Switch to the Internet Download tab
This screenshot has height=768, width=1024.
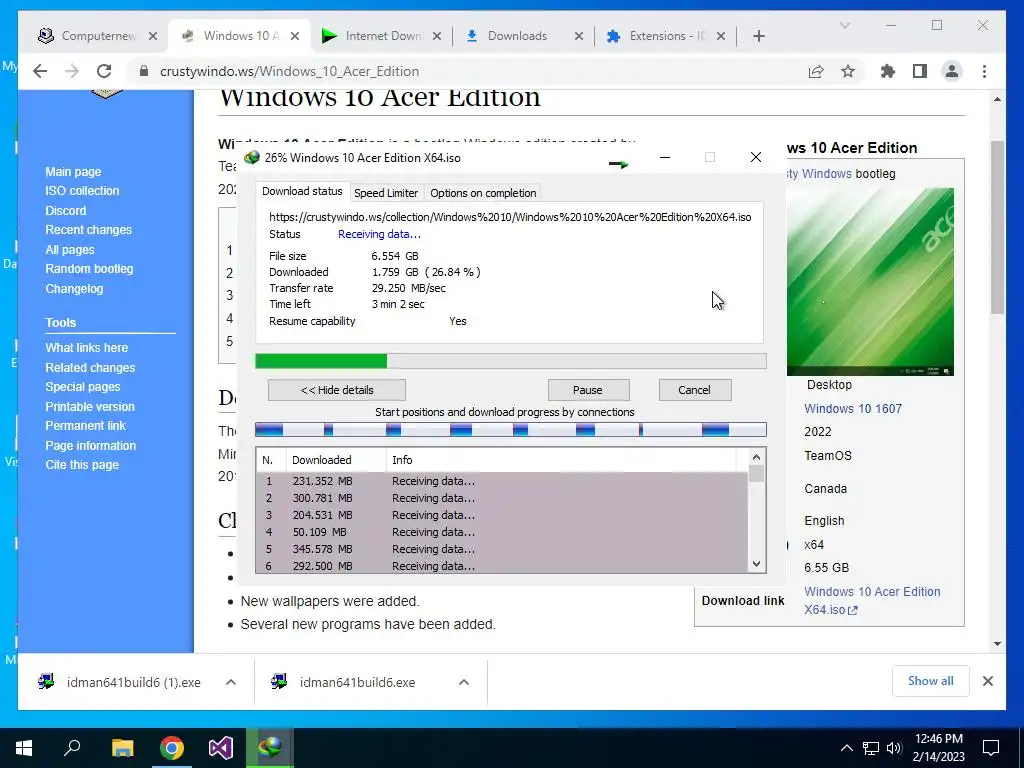pos(381,36)
